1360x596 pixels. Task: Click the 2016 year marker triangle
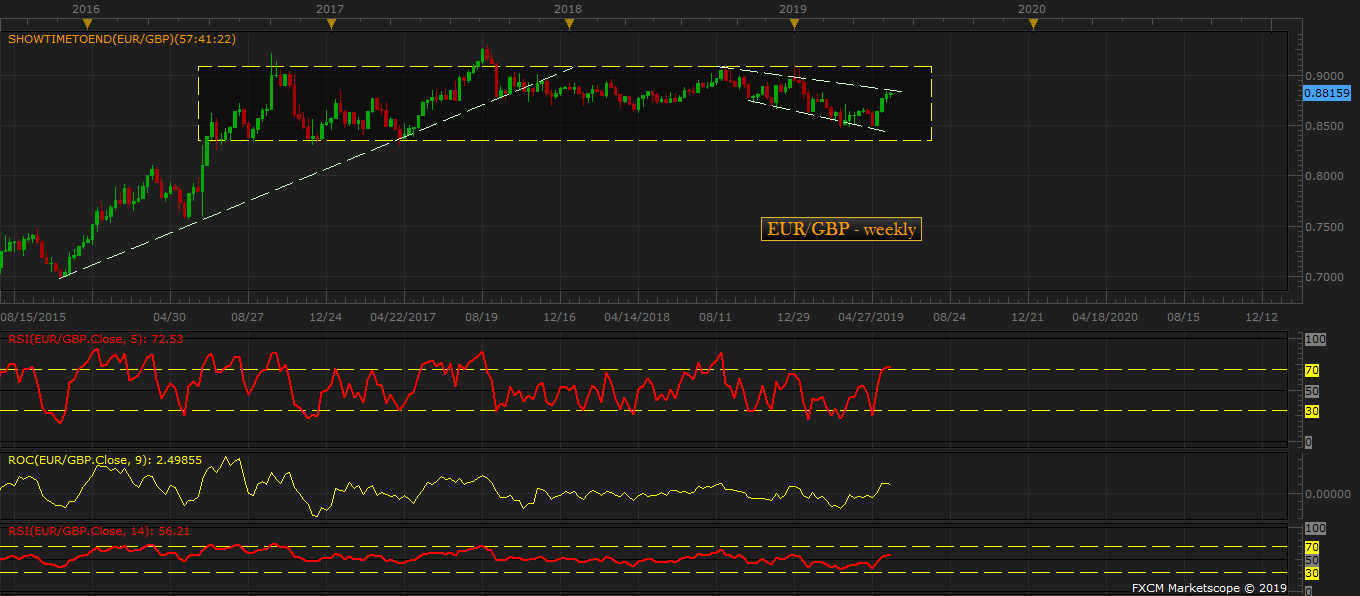pyautogui.click(x=88, y=24)
